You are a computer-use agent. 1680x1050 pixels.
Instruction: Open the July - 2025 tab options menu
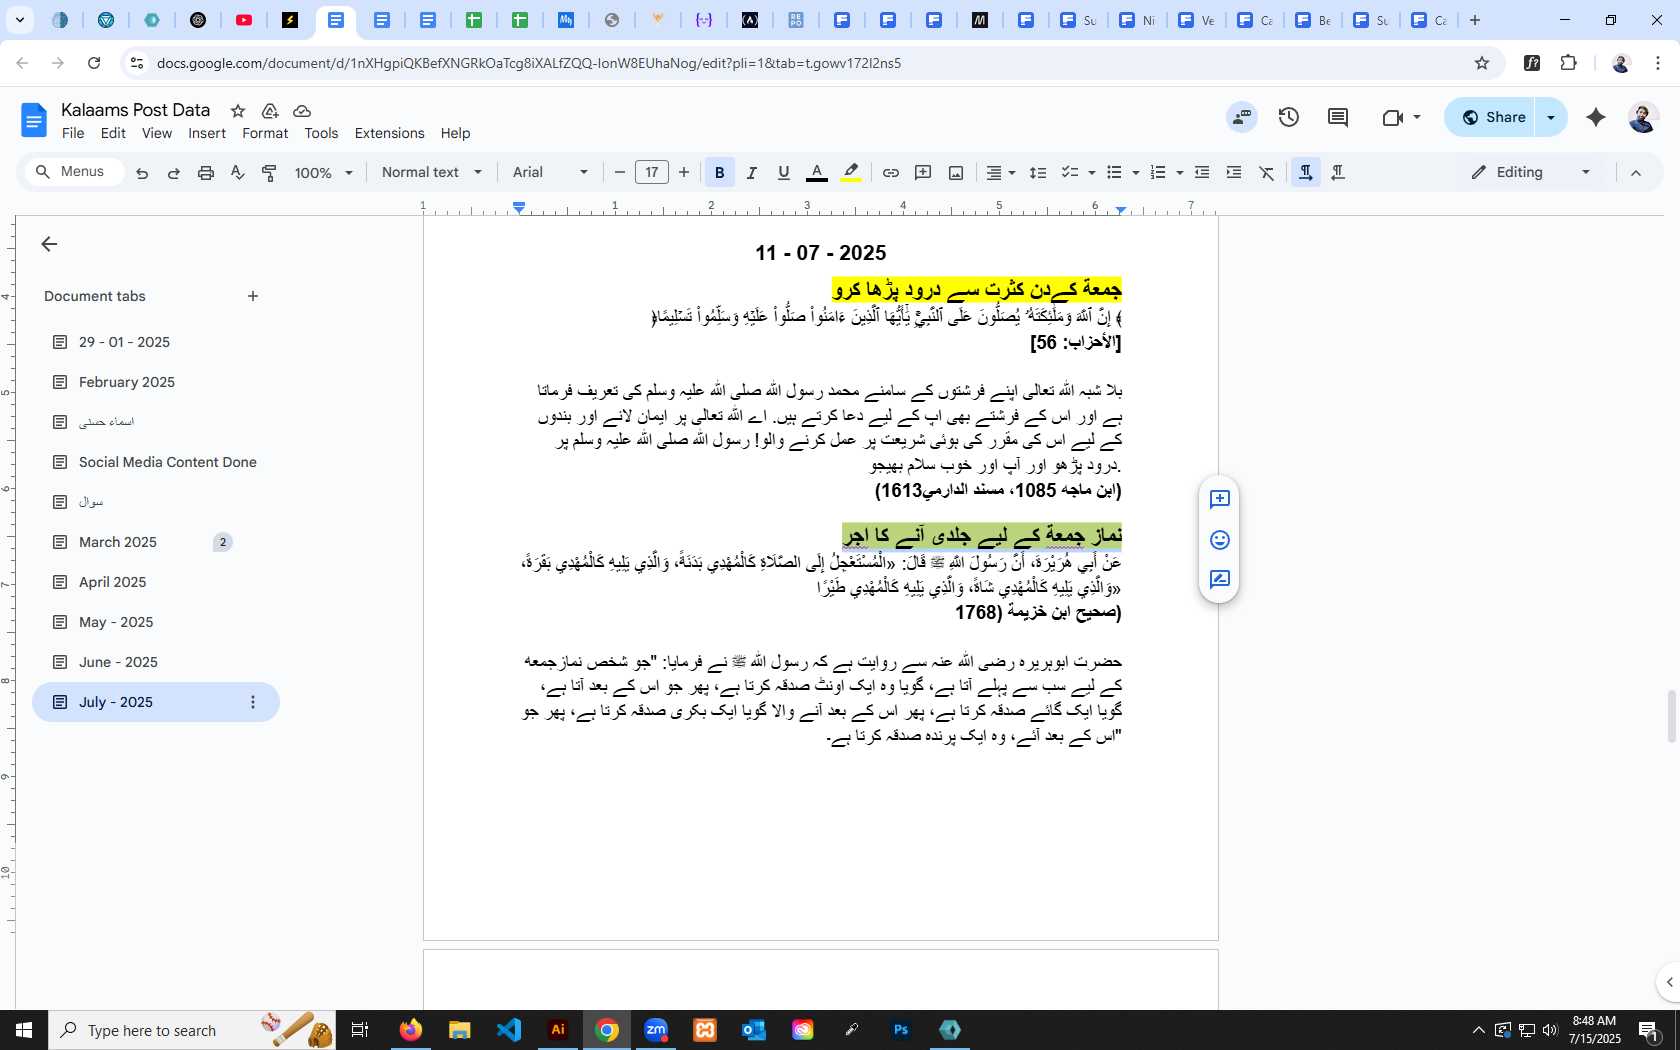pos(253,702)
